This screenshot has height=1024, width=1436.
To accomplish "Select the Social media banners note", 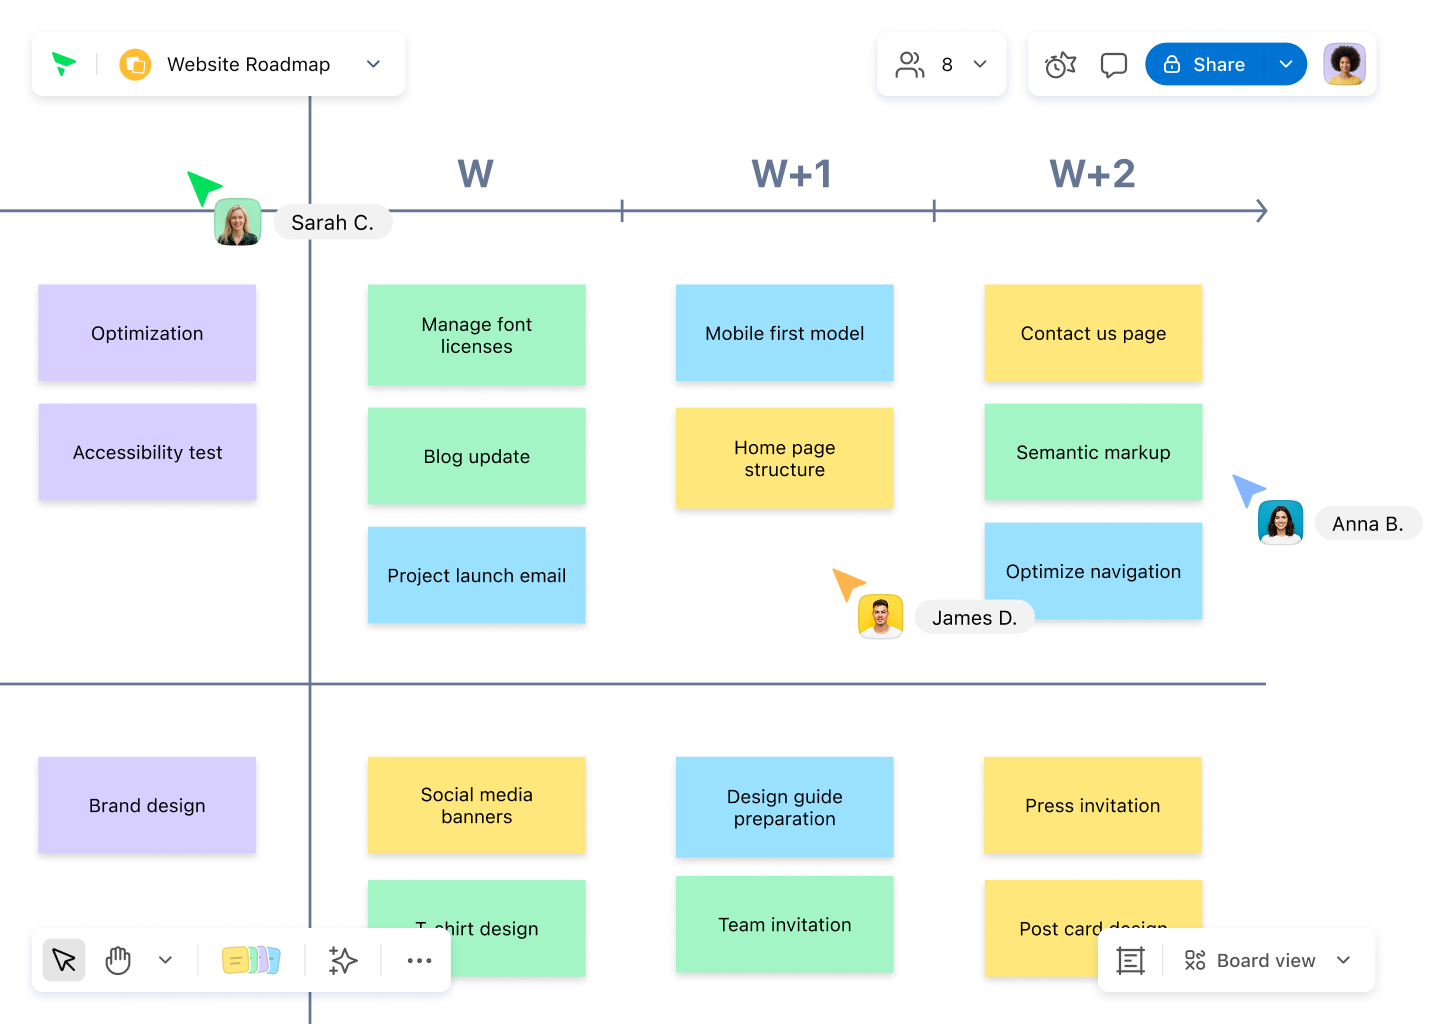I will [x=476, y=805].
